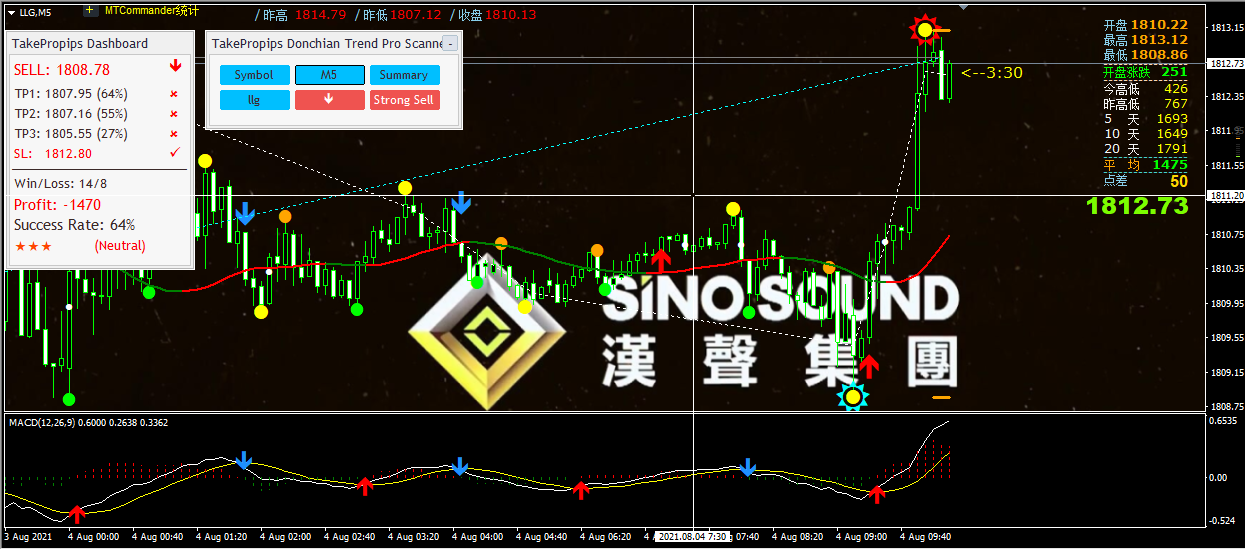Screen dimensions: 1245x550
Task: Click the 平均 1475 row
Action: click(1145, 164)
